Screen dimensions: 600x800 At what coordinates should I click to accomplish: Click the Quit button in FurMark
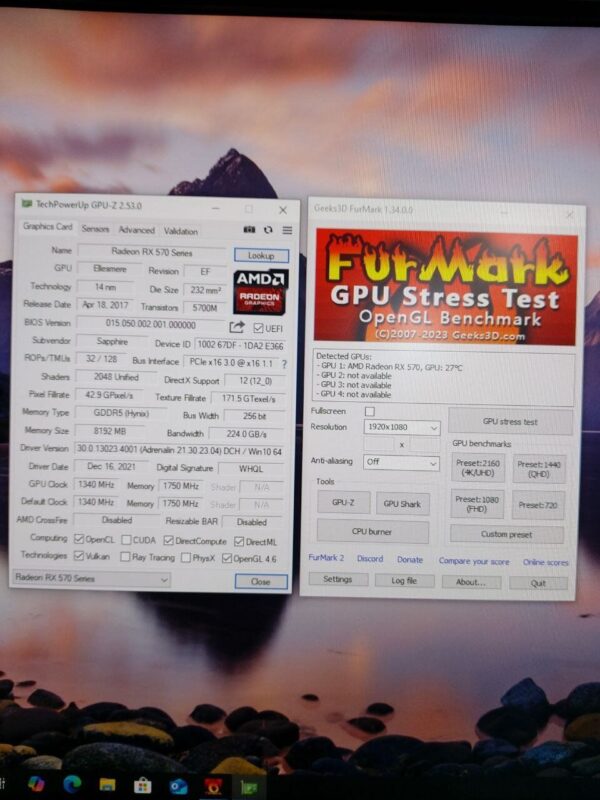coord(538,583)
